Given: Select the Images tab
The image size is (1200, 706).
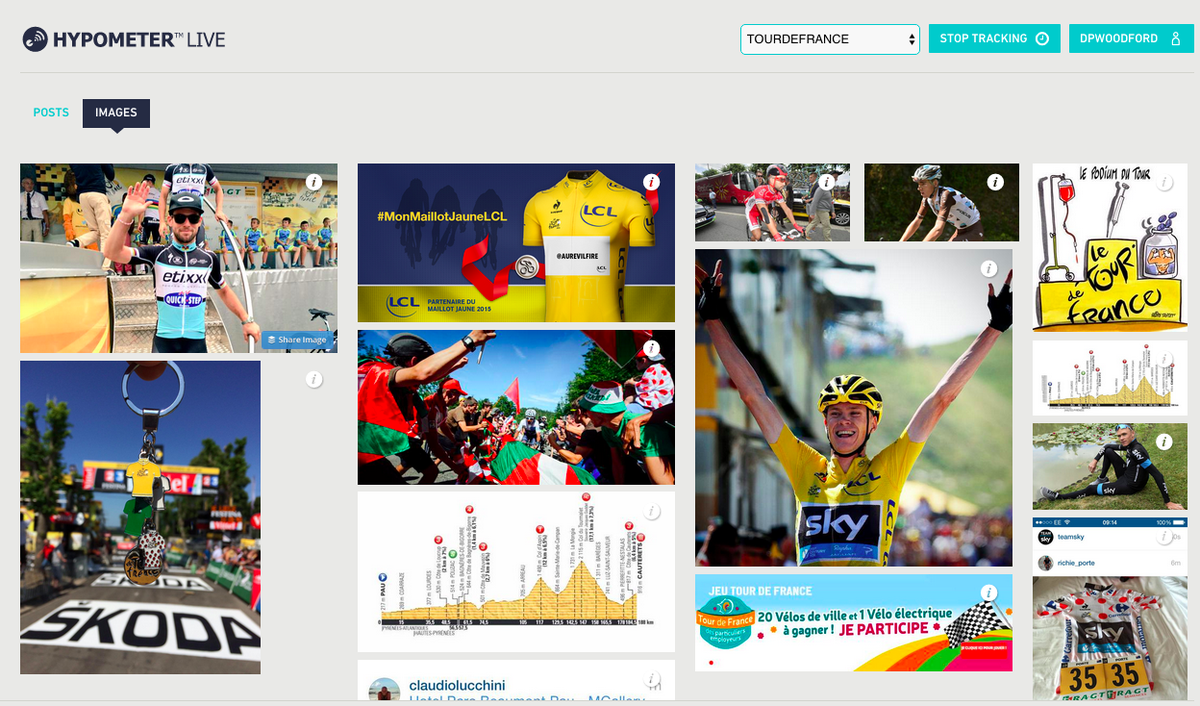Looking at the screenshot, I should [x=116, y=113].
